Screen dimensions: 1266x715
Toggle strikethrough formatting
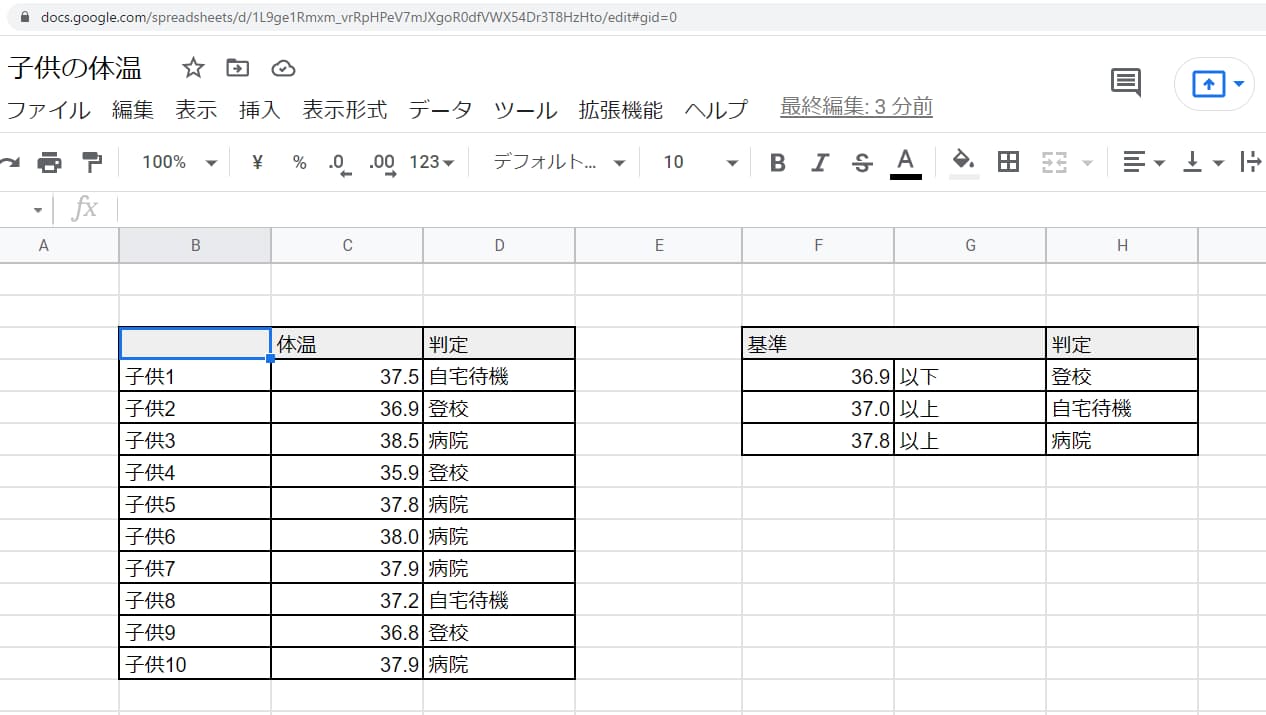[862, 163]
